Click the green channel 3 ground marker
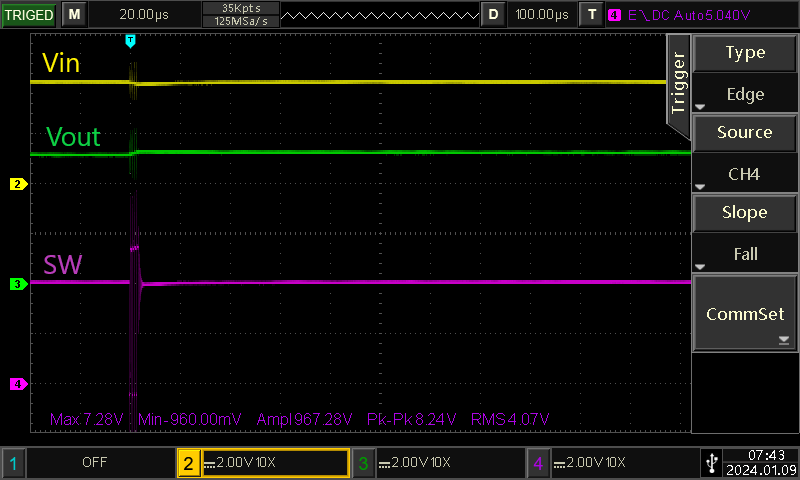Image resolution: width=800 pixels, height=480 pixels. 18,284
